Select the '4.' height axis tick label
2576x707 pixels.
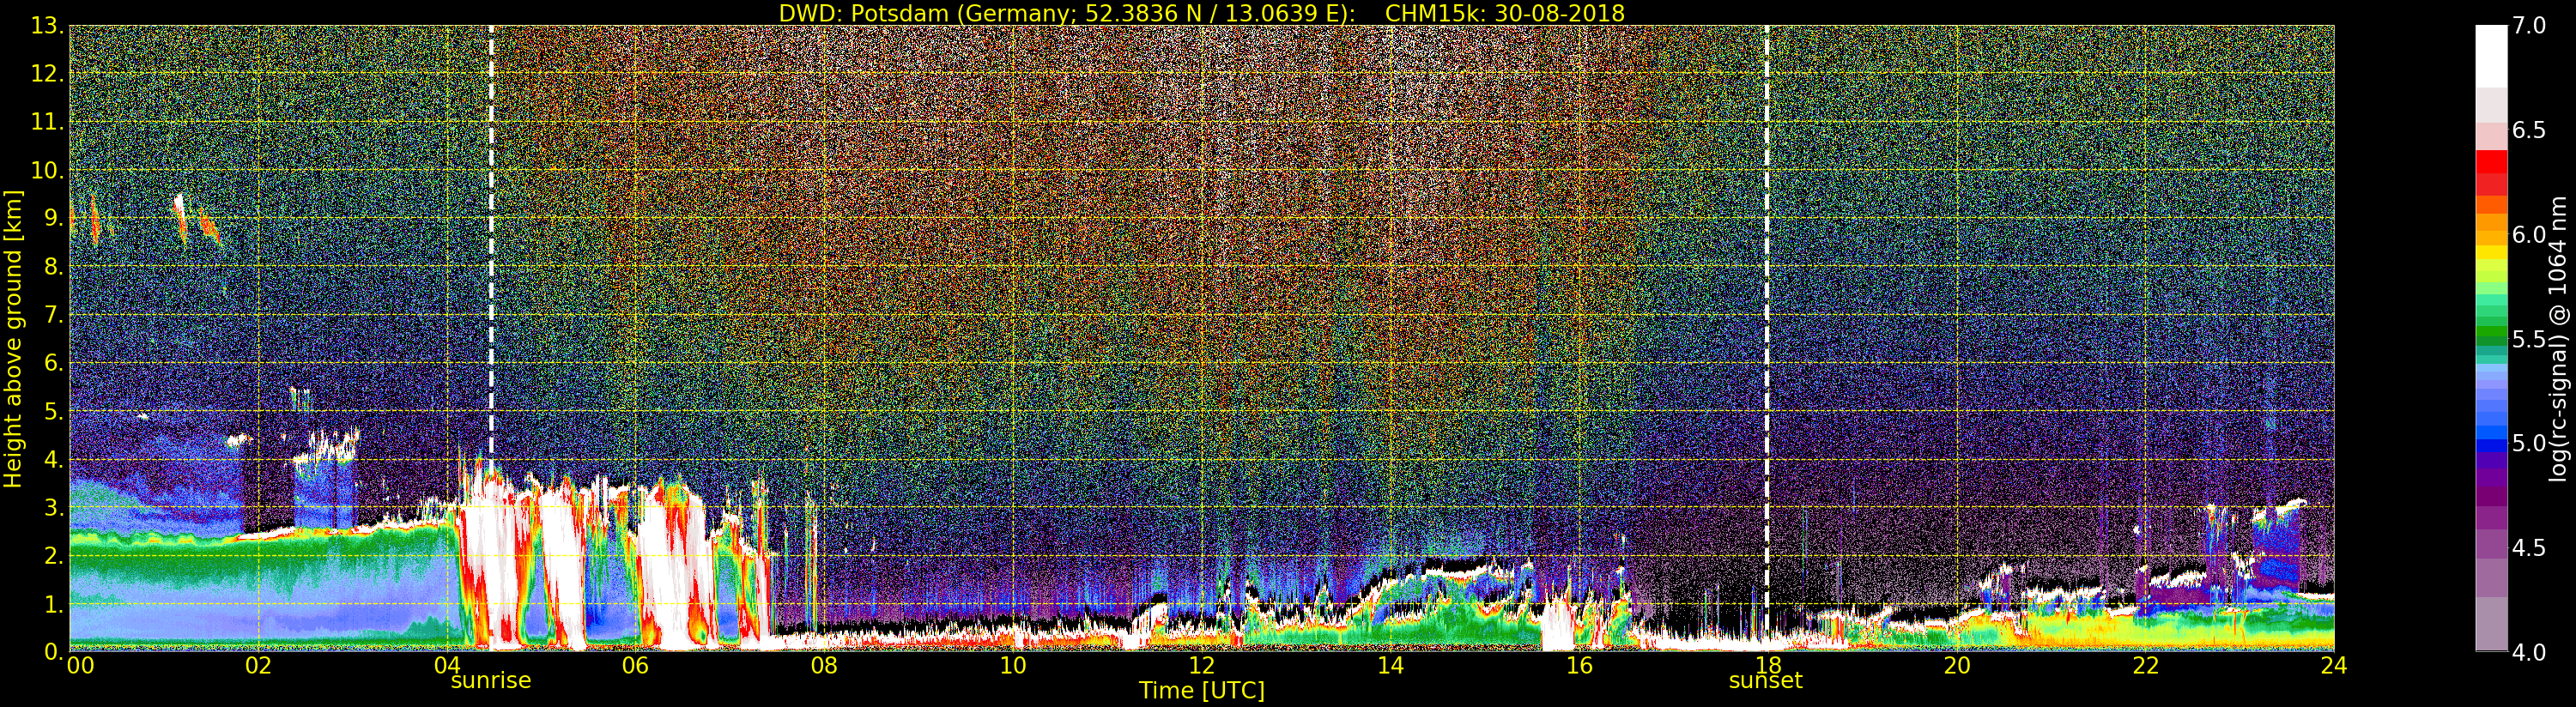pos(54,459)
